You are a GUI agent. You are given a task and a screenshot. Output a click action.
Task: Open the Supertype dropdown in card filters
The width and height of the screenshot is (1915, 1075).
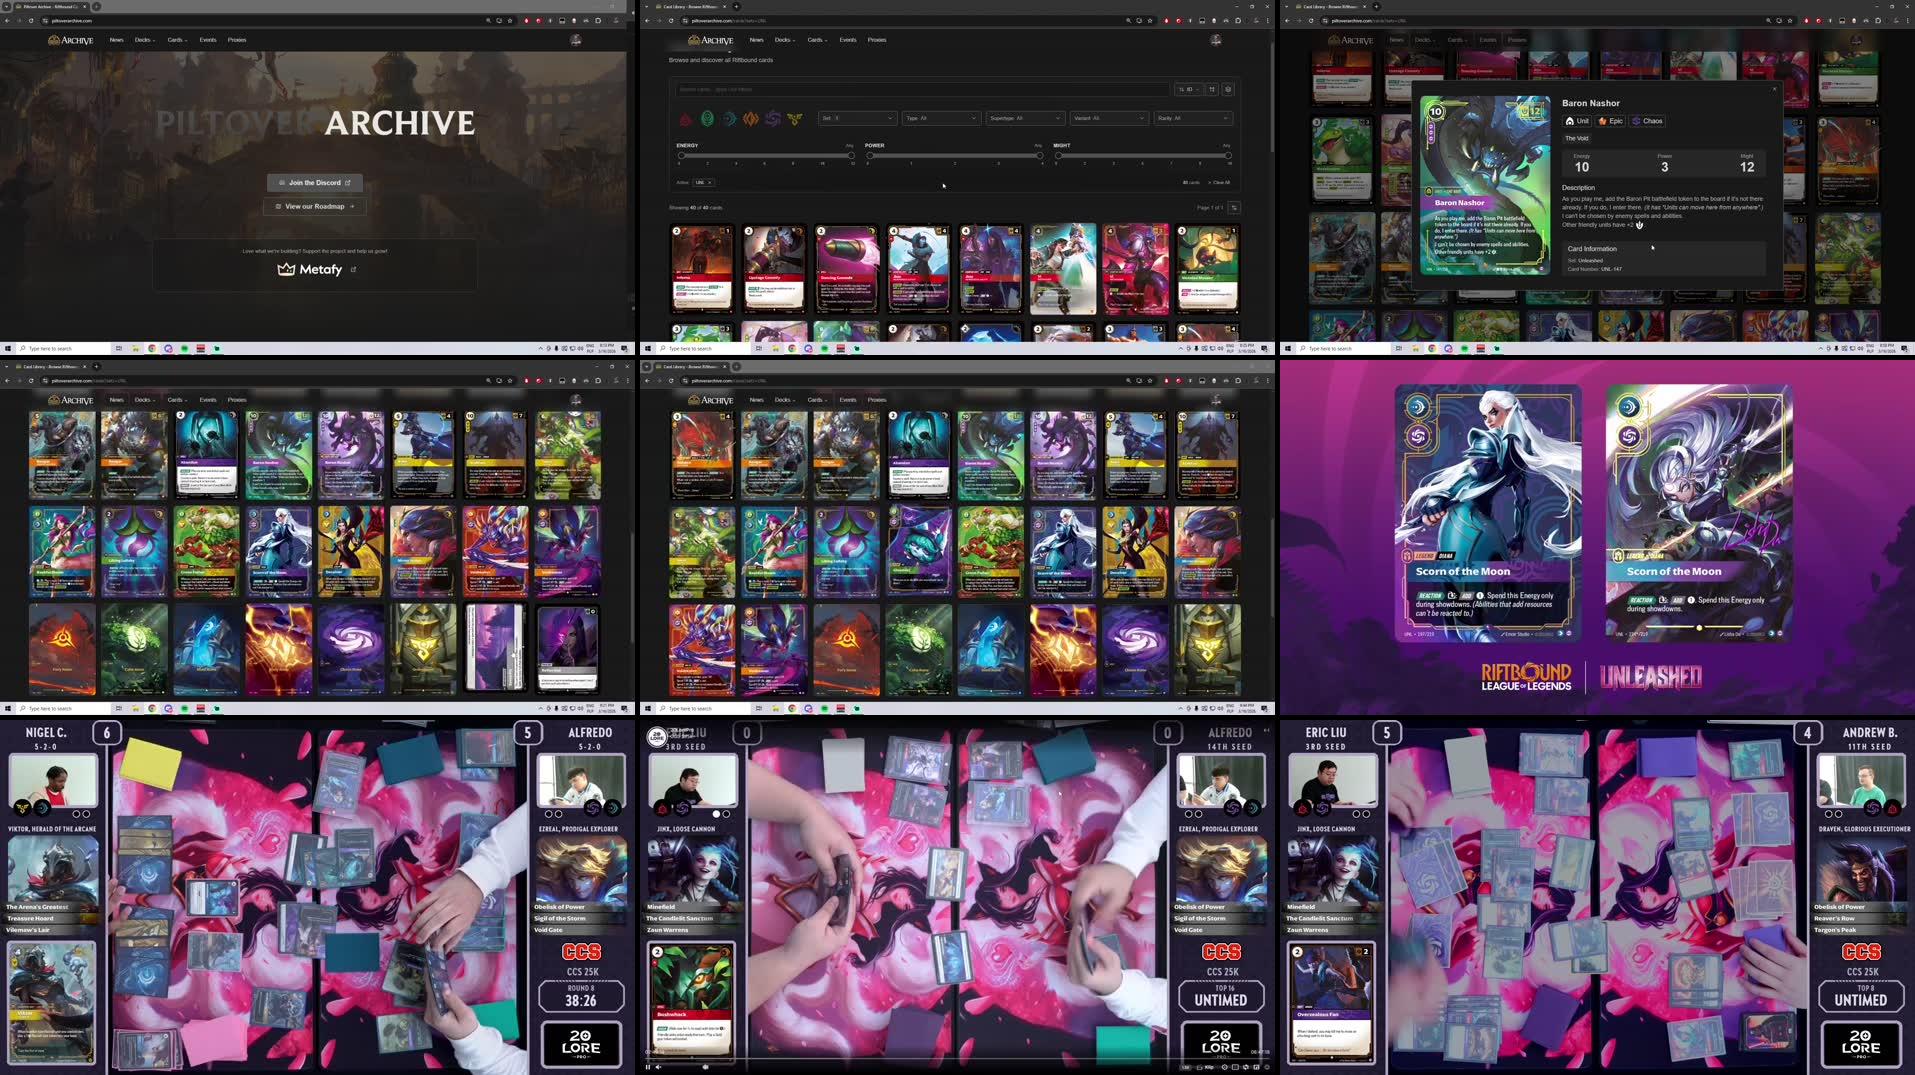[1025, 118]
